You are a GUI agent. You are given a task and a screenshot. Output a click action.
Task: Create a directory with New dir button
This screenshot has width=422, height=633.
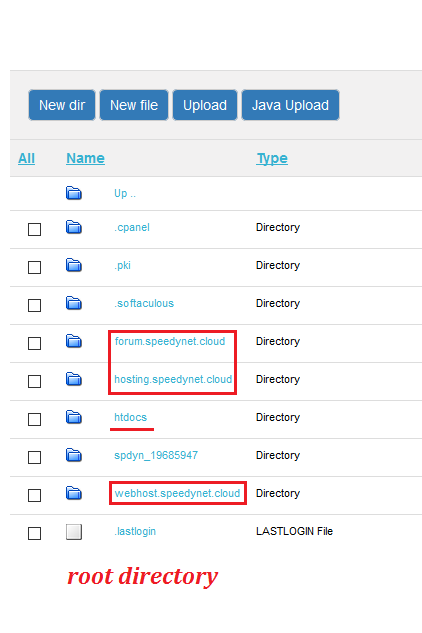coord(62,105)
